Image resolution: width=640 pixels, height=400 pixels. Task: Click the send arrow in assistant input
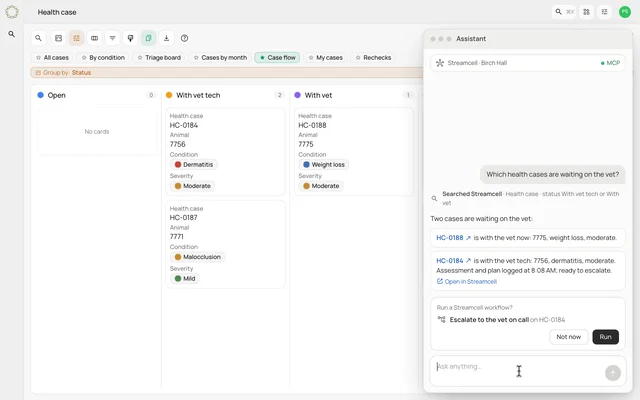(613, 373)
